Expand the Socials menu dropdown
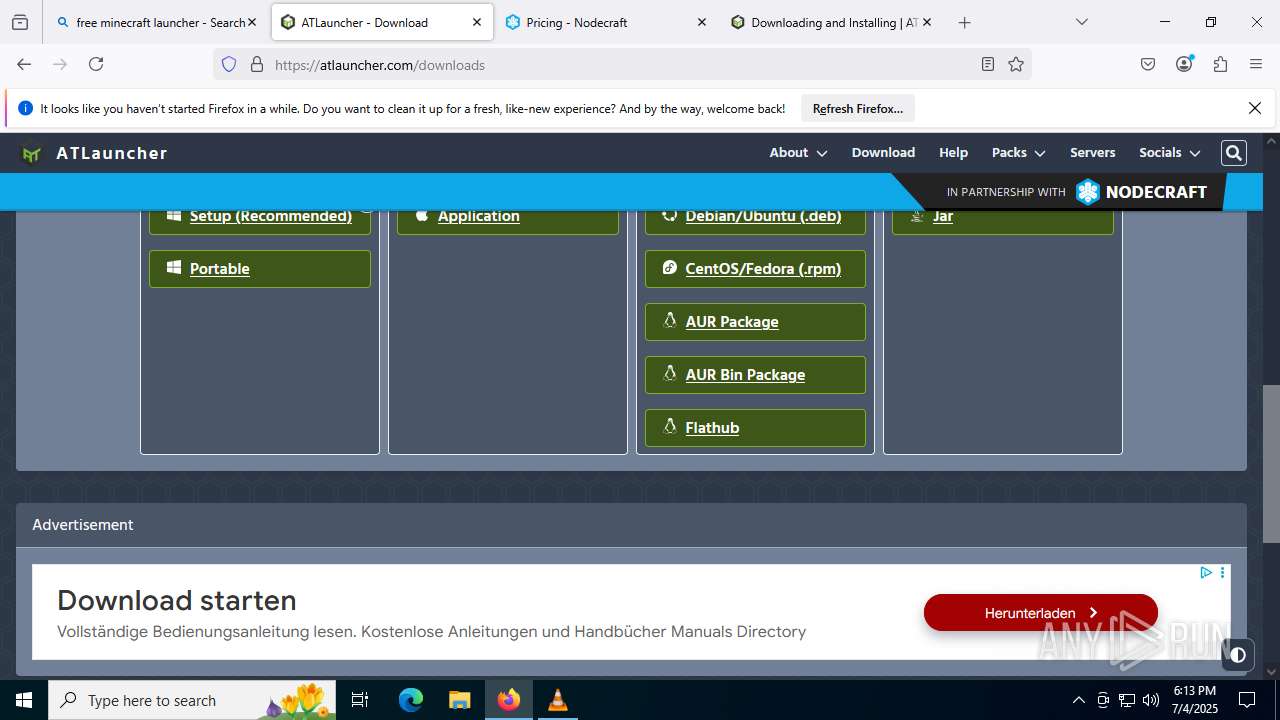 [1169, 153]
